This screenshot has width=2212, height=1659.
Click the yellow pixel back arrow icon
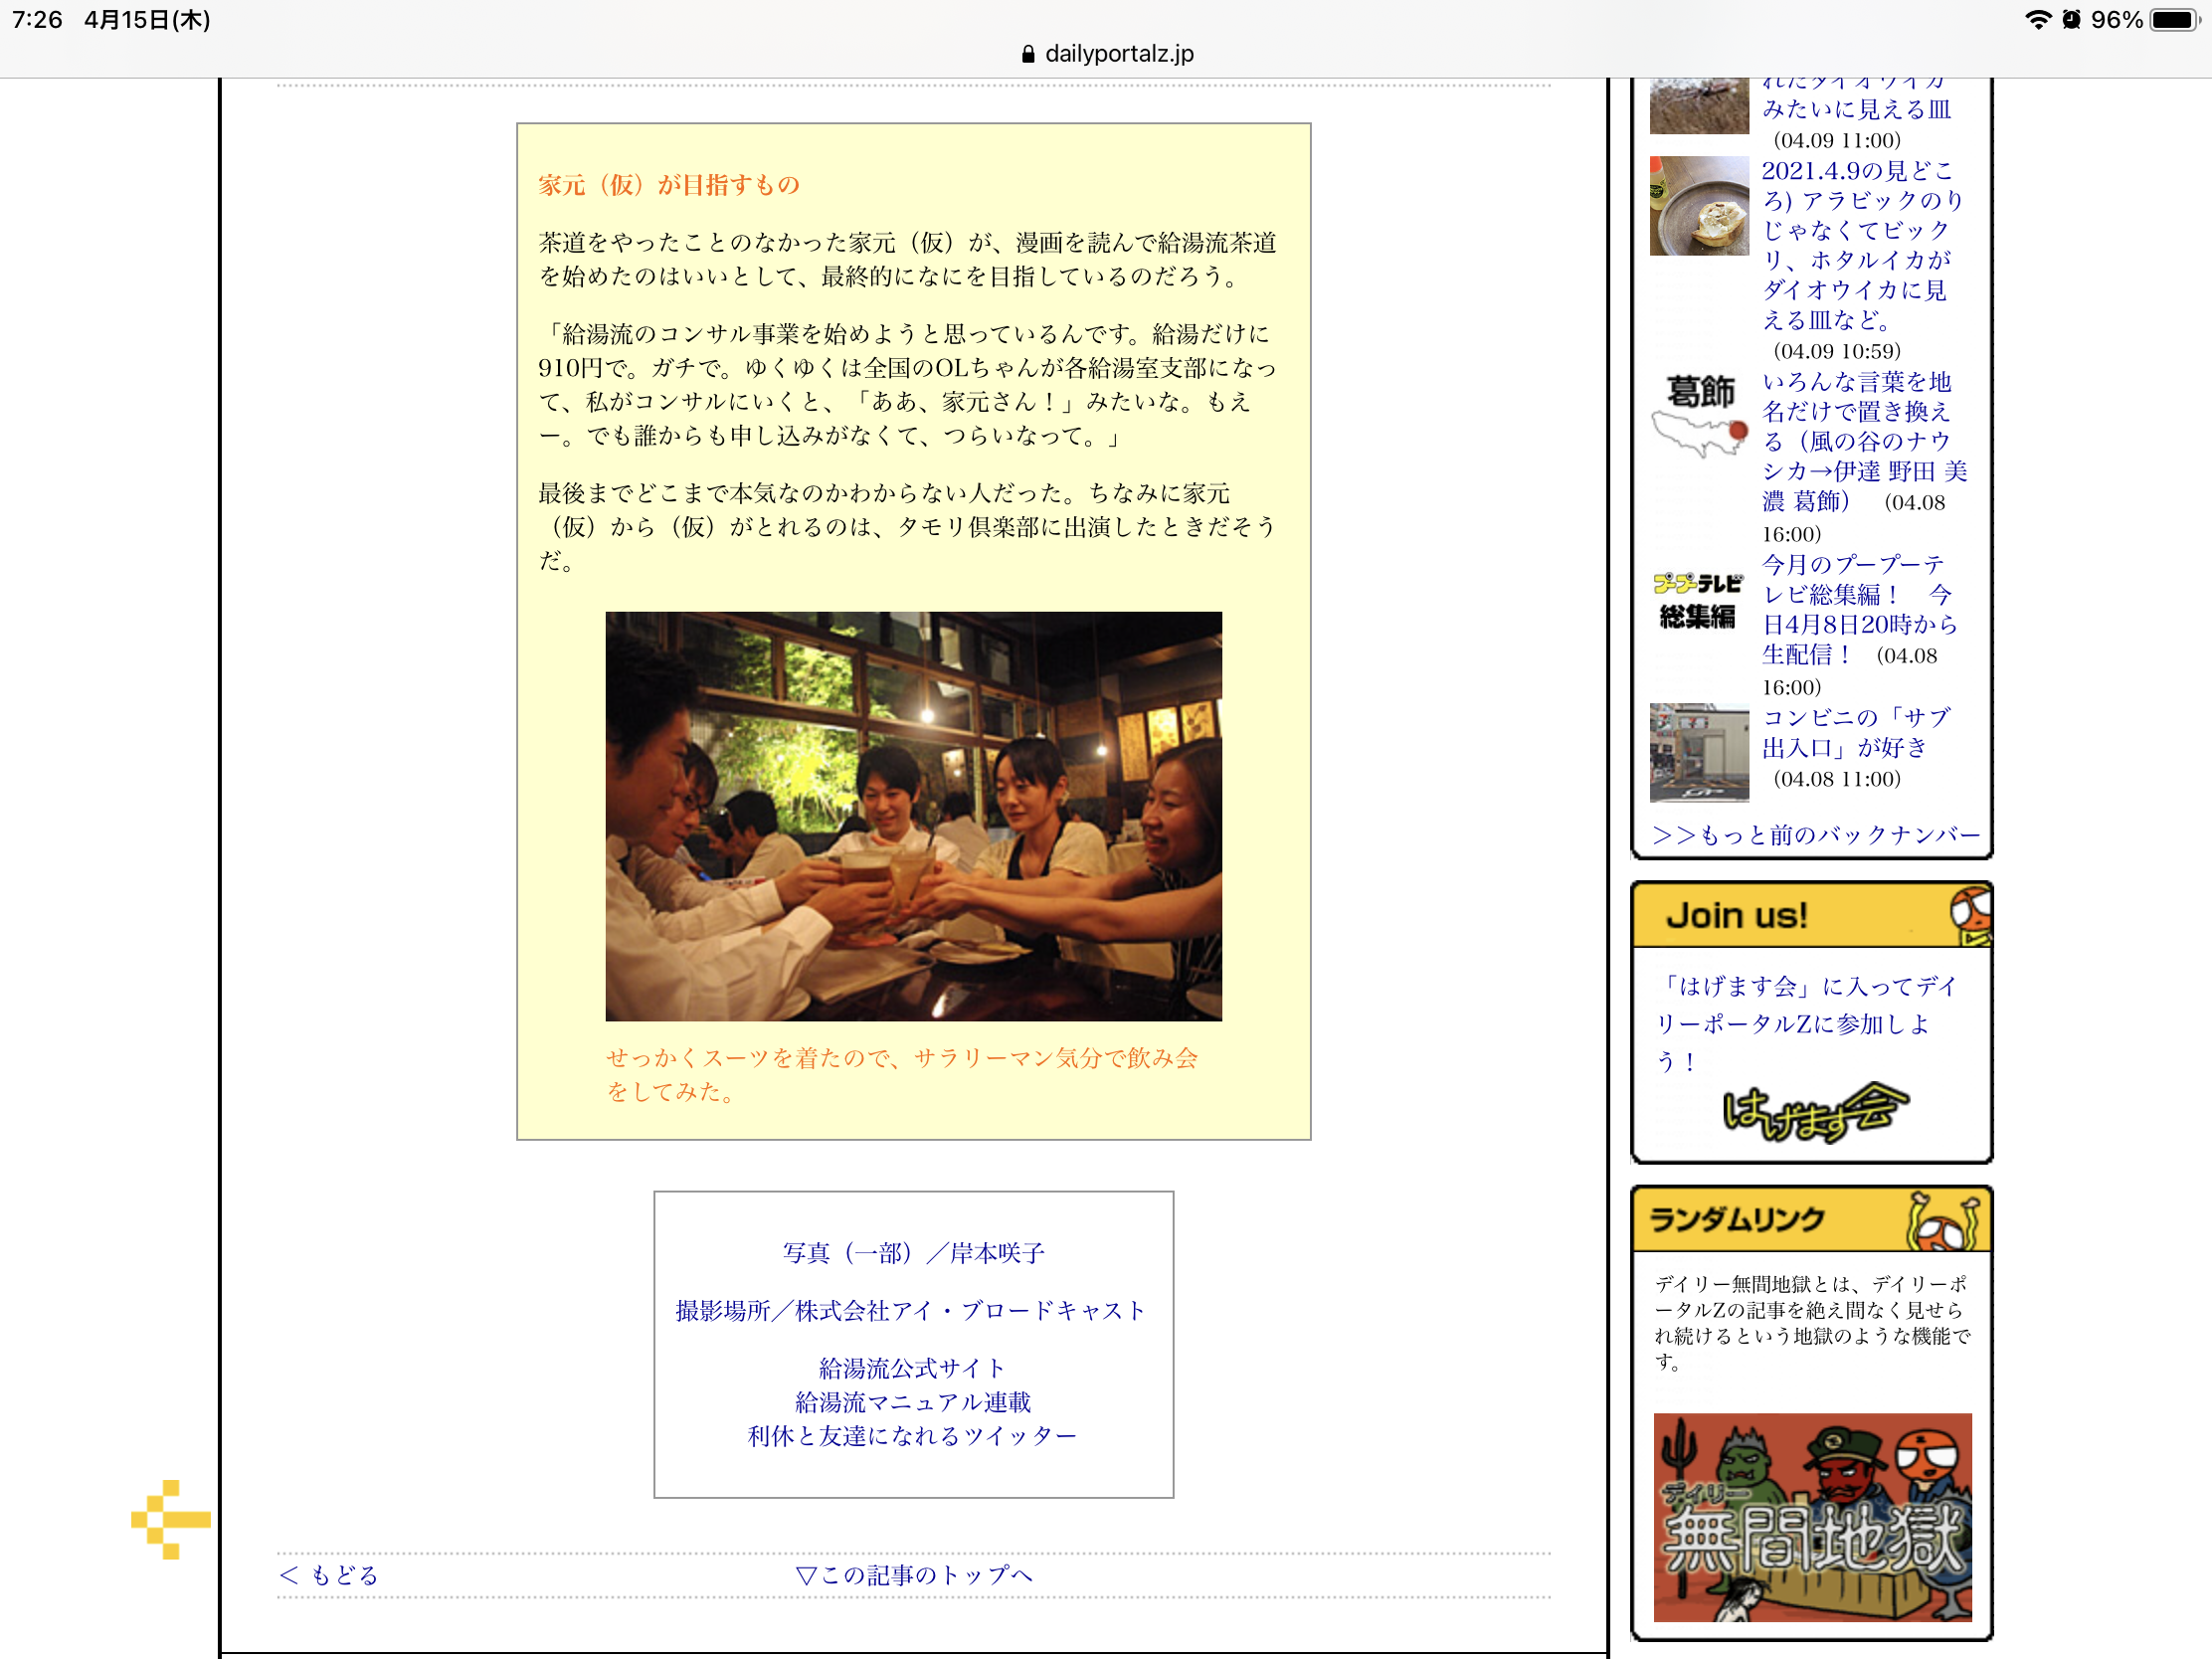click(171, 1519)
